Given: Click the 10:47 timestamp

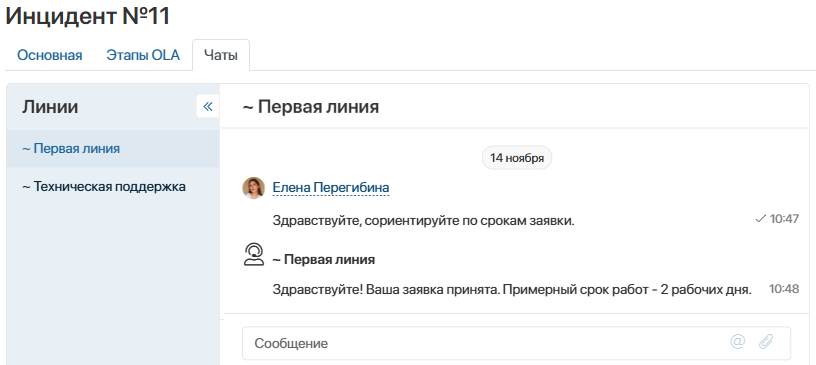Looking at the screenshot, I should coord(784,219).
